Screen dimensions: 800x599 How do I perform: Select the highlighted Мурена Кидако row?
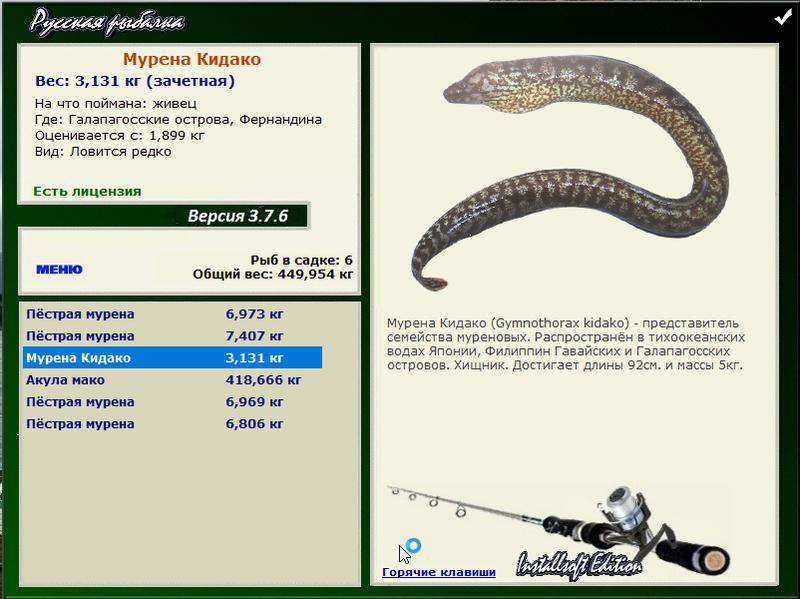[x=172, y=358]
